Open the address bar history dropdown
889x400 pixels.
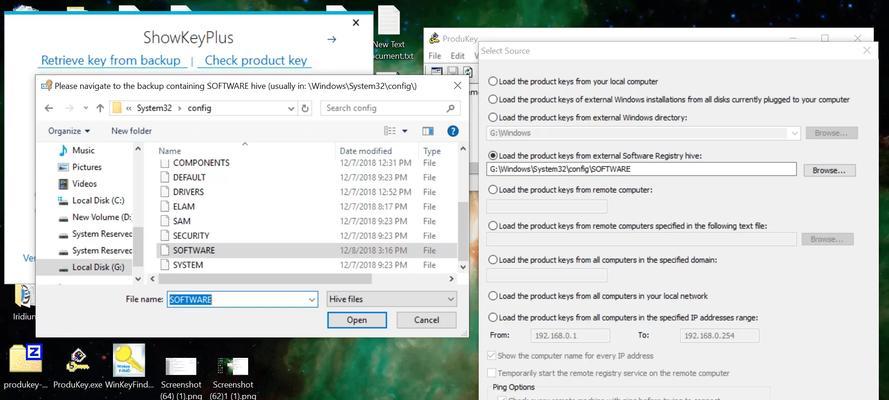coord(291,108)
